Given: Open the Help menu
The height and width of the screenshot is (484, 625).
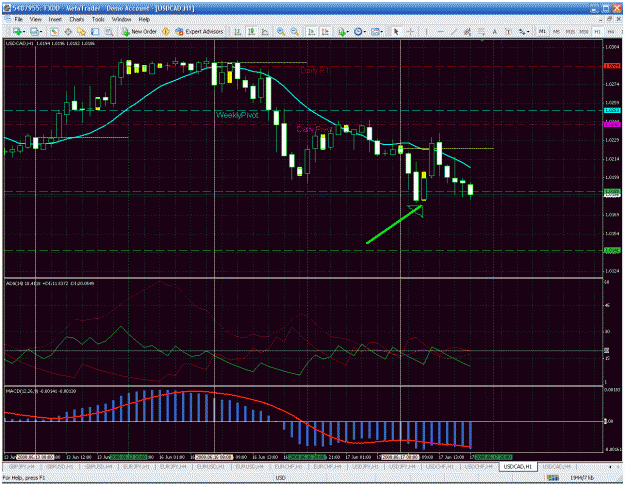Looking at the screenshot, I should click(x=144, y=19).
